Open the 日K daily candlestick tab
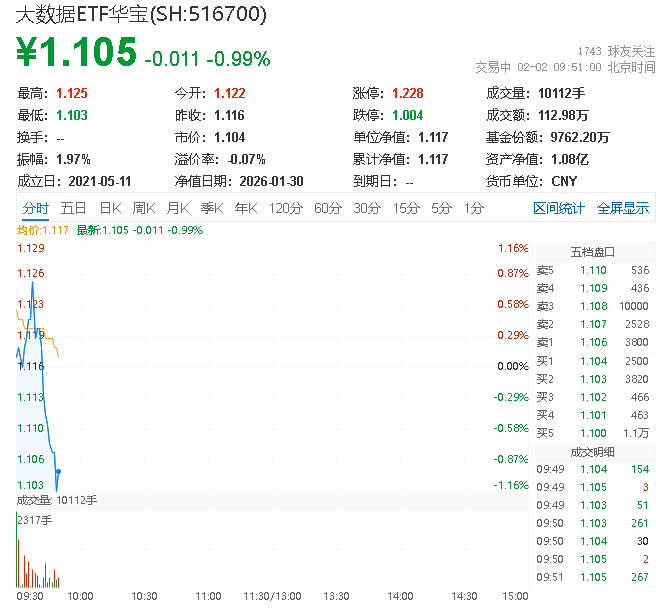656x615 pixels. [x=110, y=208]
